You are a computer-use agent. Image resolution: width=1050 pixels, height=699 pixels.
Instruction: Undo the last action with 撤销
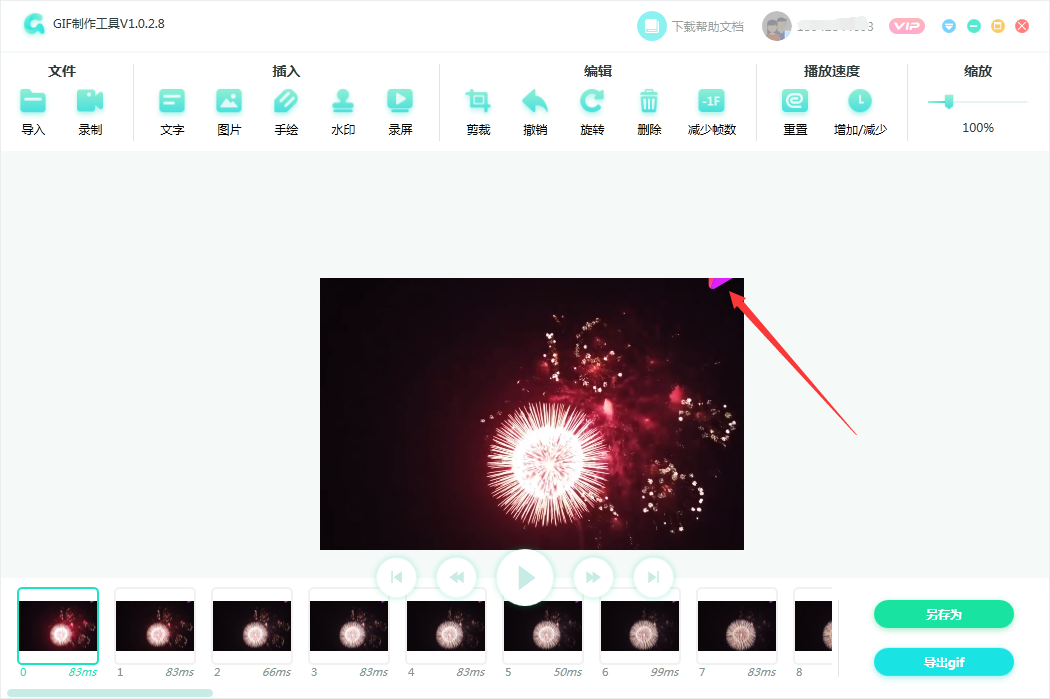[535, 102]
